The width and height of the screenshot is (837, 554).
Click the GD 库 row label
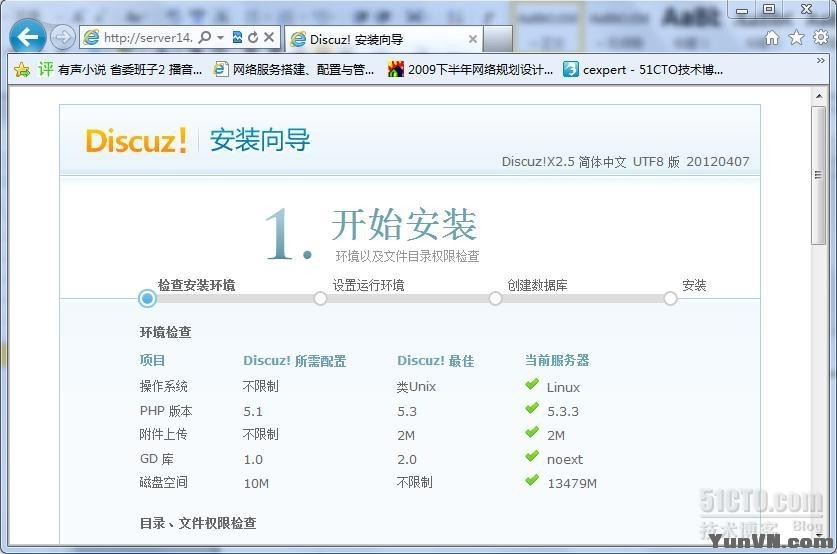coord(156,459)
